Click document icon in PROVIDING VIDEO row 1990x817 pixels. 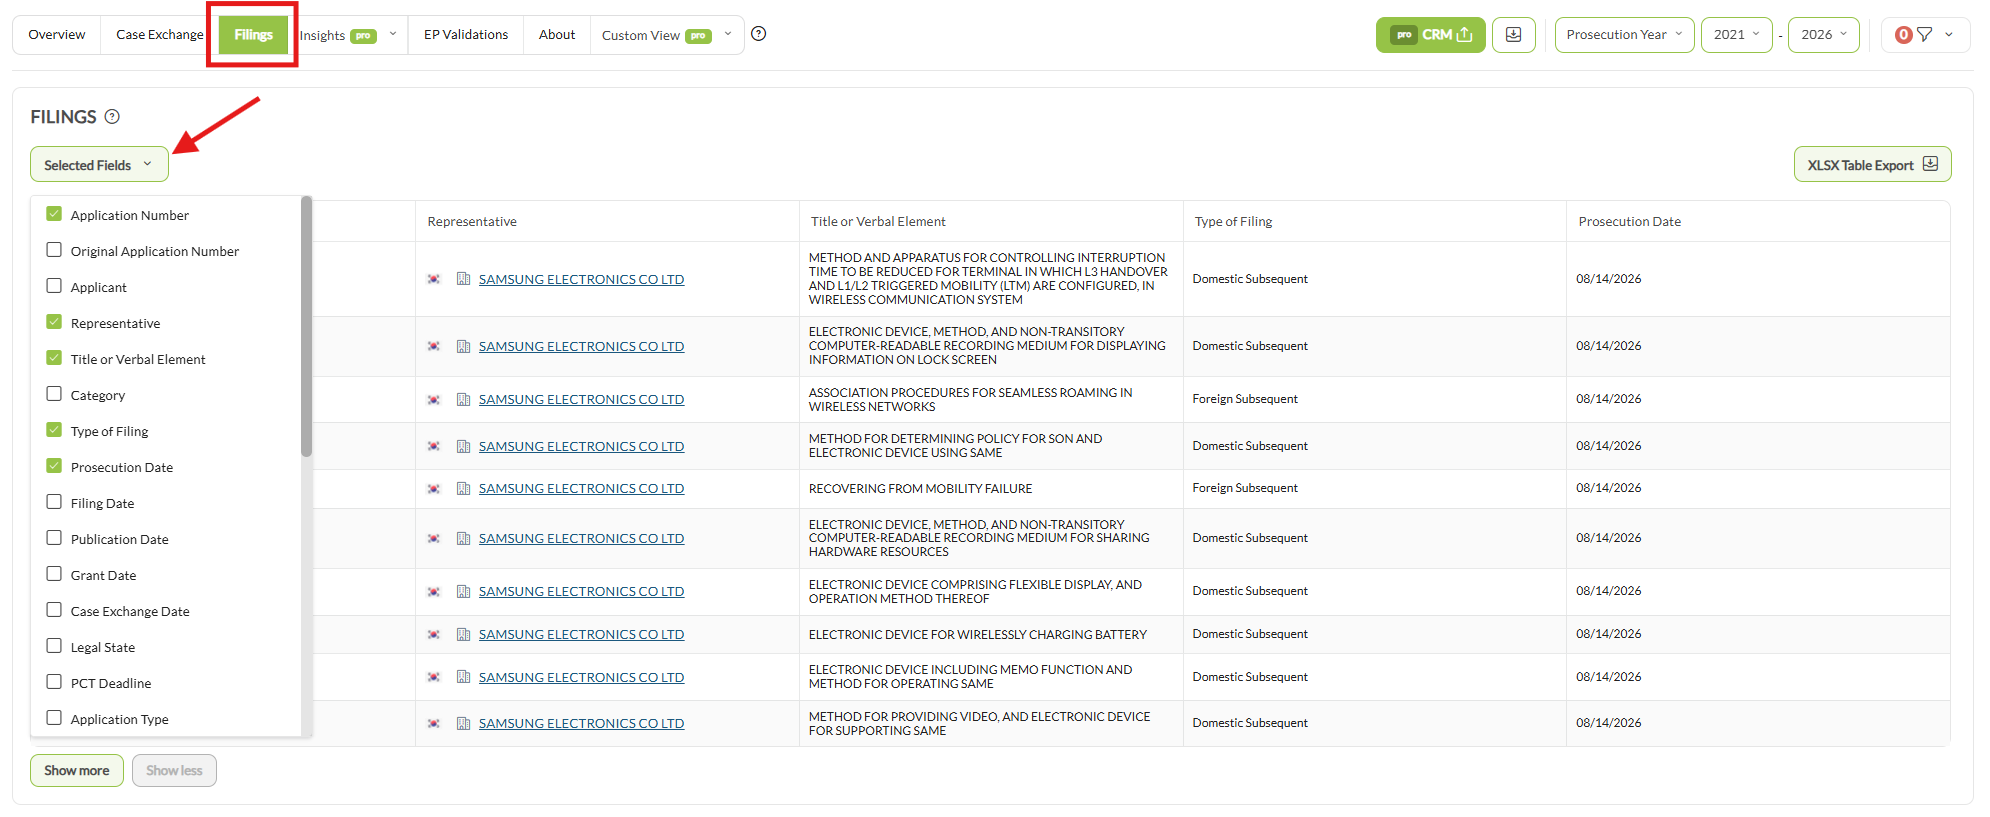pyautogui.click(x=463, y=724)
